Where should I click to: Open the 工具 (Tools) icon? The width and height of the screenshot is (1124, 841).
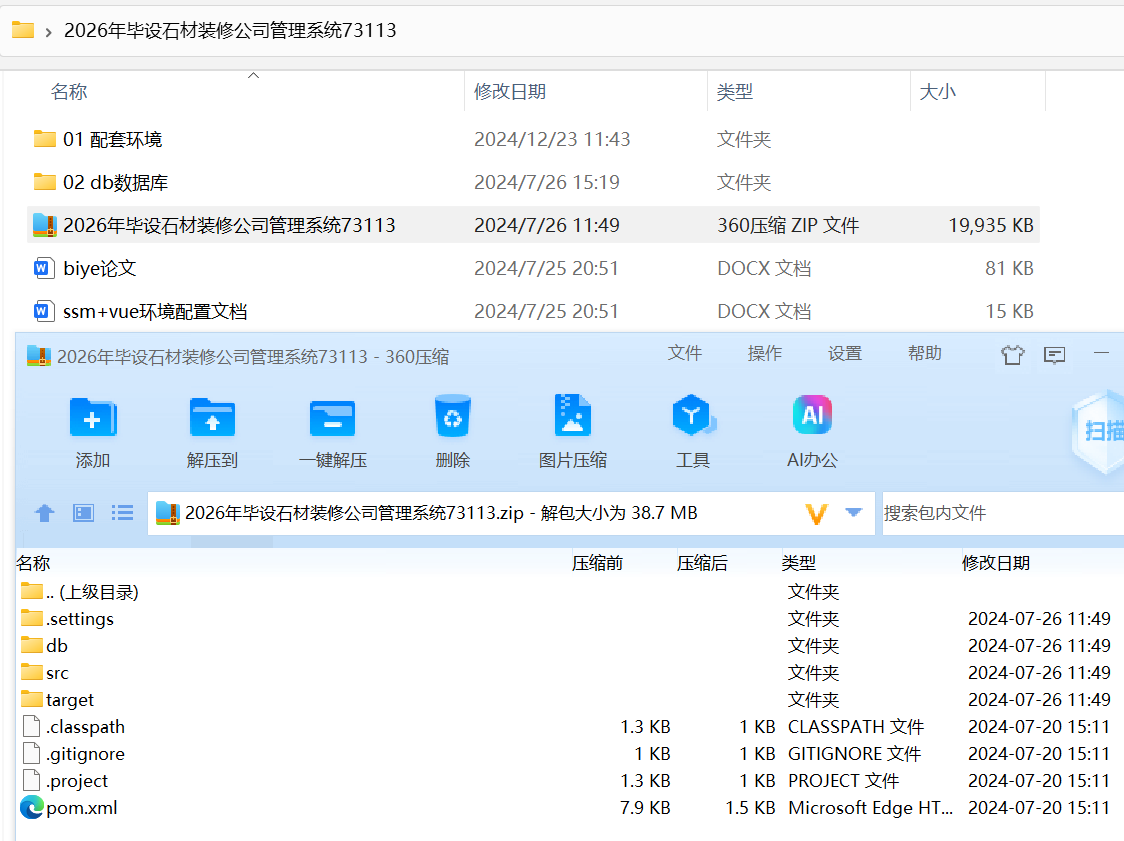tap(693, 415)
